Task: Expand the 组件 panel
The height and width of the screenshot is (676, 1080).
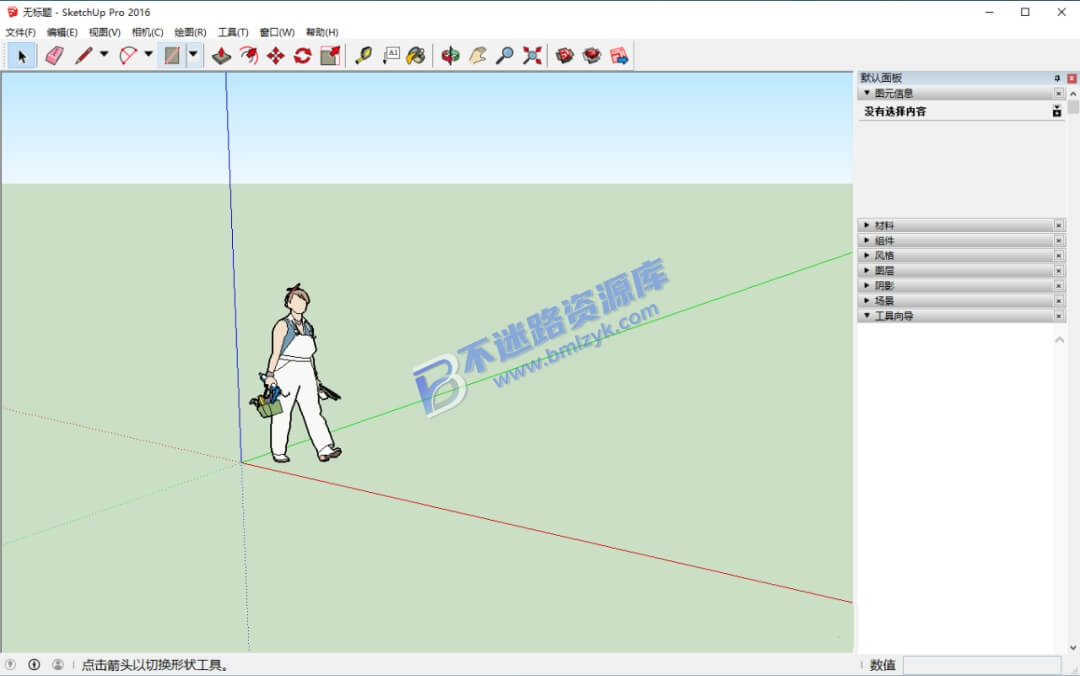Action: [867, 240]
